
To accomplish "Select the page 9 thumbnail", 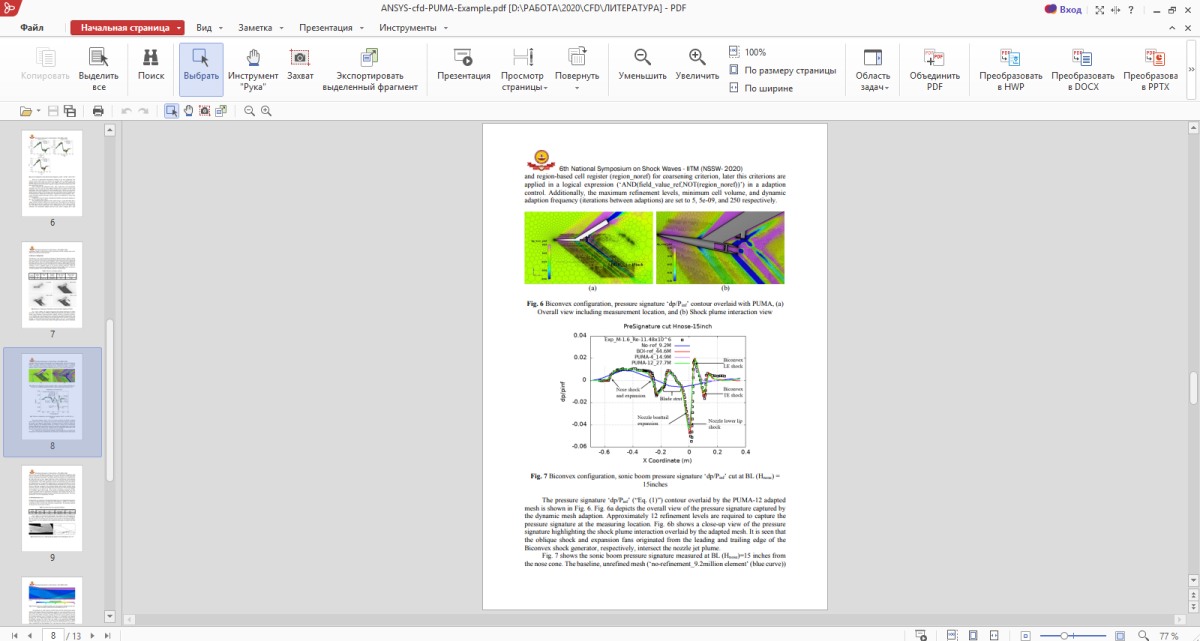I will (x=52, y=508).
